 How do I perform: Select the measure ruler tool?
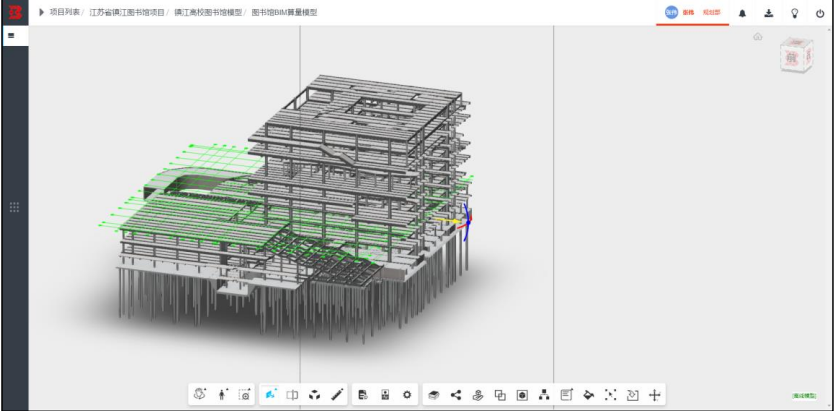click(337, 395)
